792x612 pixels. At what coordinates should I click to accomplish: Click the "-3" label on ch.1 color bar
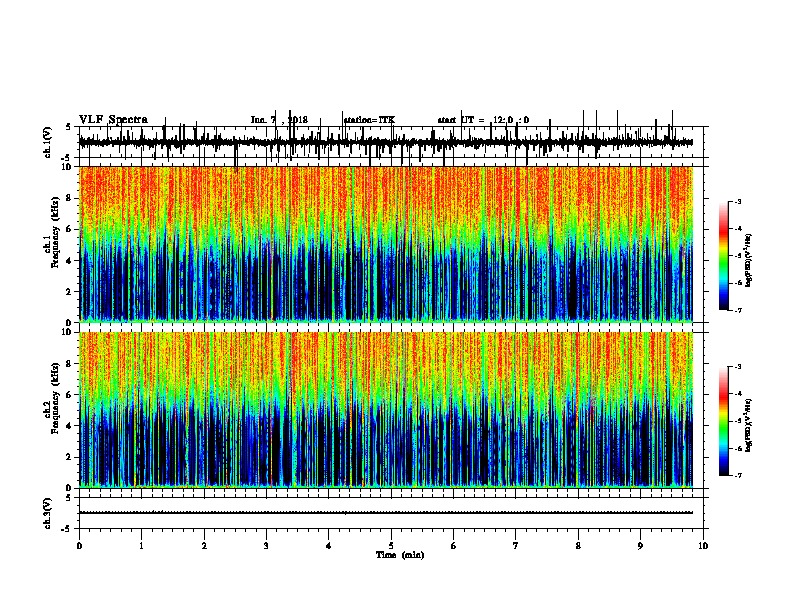tap(738, 201)
